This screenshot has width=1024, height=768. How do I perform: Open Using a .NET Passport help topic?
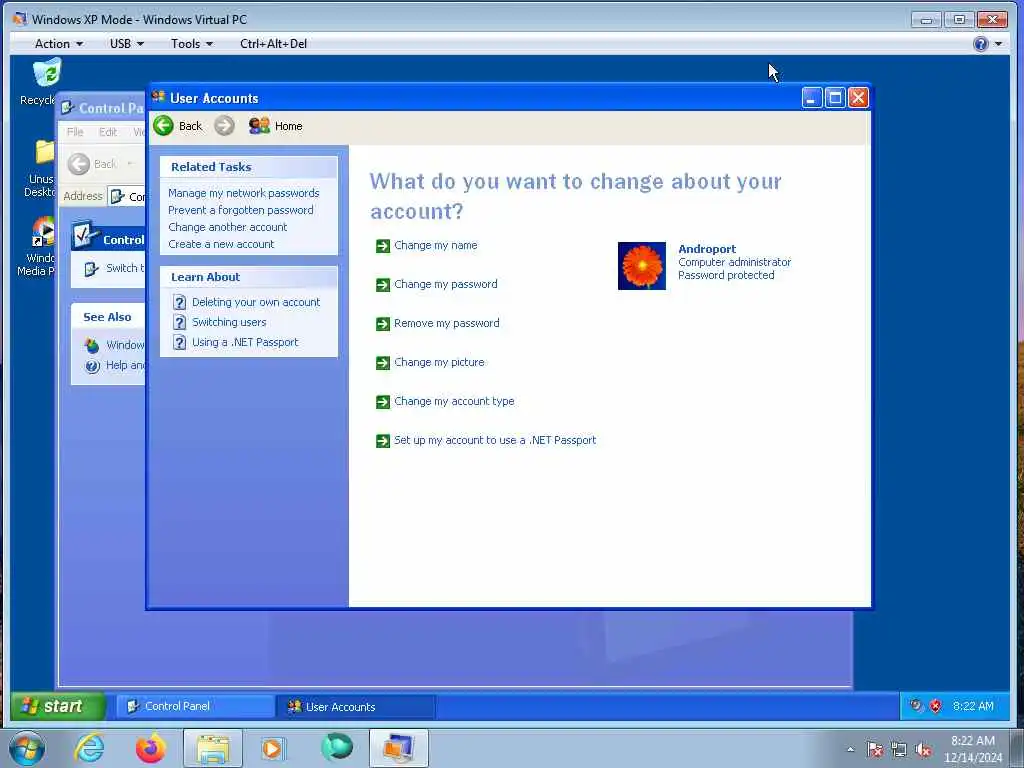(x=245, y=342)
